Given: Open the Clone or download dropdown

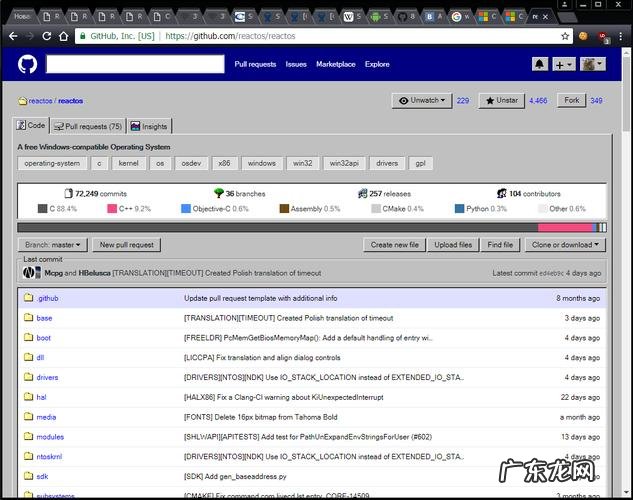Looking at the screenshot, I should 566,244.
